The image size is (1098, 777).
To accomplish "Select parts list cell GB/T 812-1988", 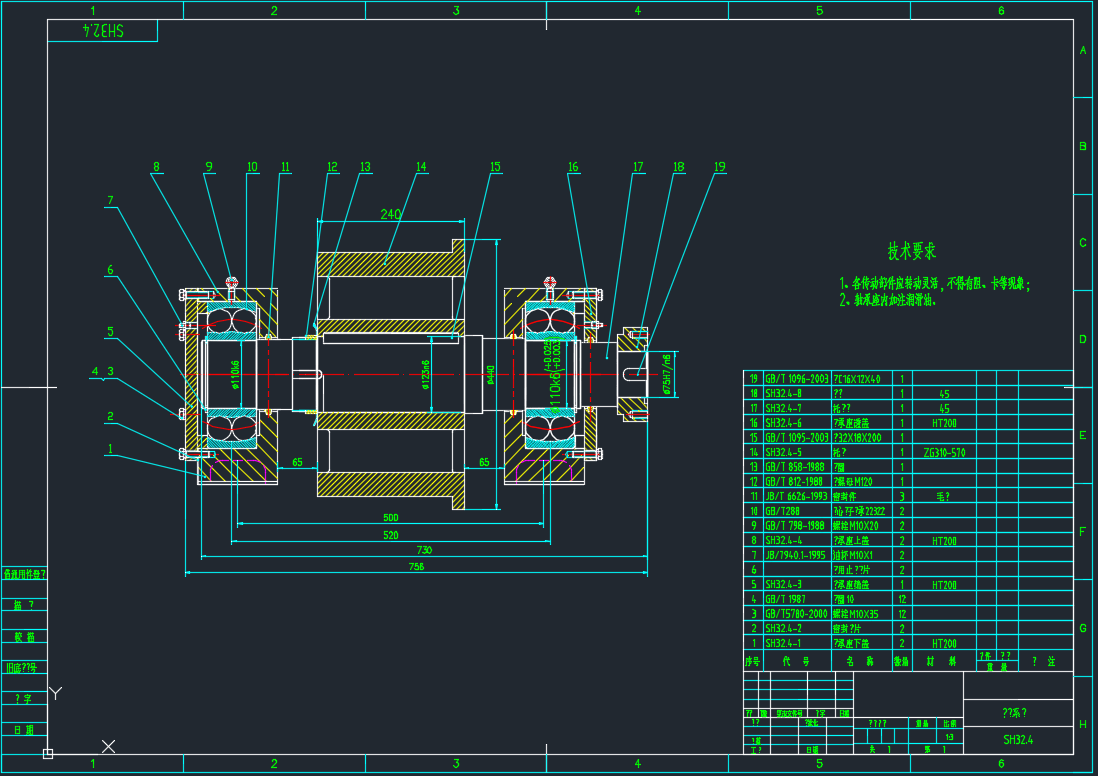I will (x=795, y=482).
